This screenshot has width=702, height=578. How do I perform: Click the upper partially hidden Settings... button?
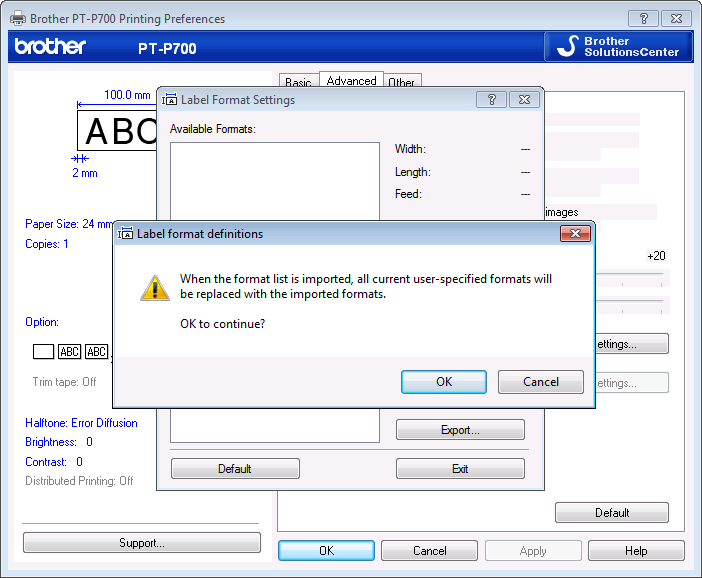[632, 344]
